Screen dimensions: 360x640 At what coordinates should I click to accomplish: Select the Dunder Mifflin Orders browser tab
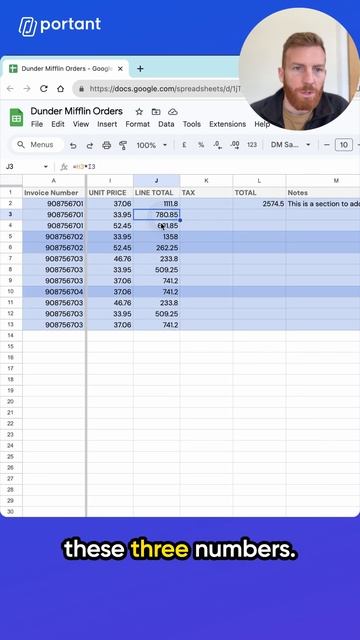(66, 69)
